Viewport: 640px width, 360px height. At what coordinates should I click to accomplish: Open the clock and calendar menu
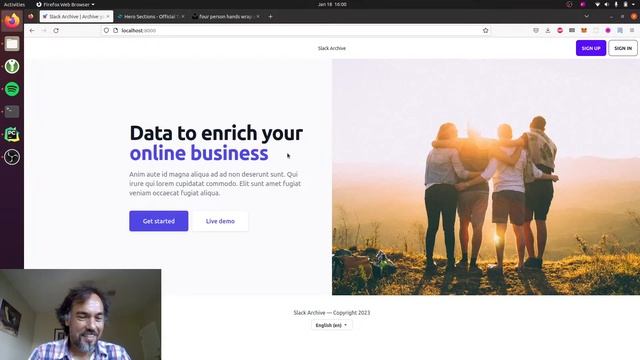click(332, 4)
